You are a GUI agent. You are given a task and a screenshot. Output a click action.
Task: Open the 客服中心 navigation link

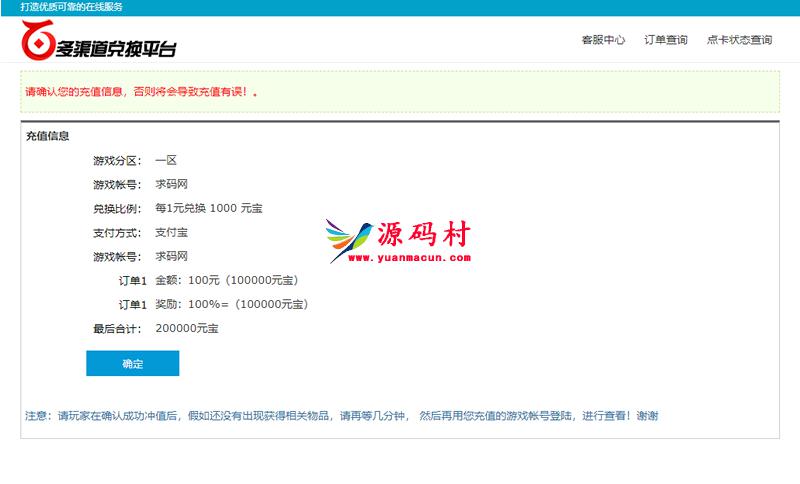[603, 40]
